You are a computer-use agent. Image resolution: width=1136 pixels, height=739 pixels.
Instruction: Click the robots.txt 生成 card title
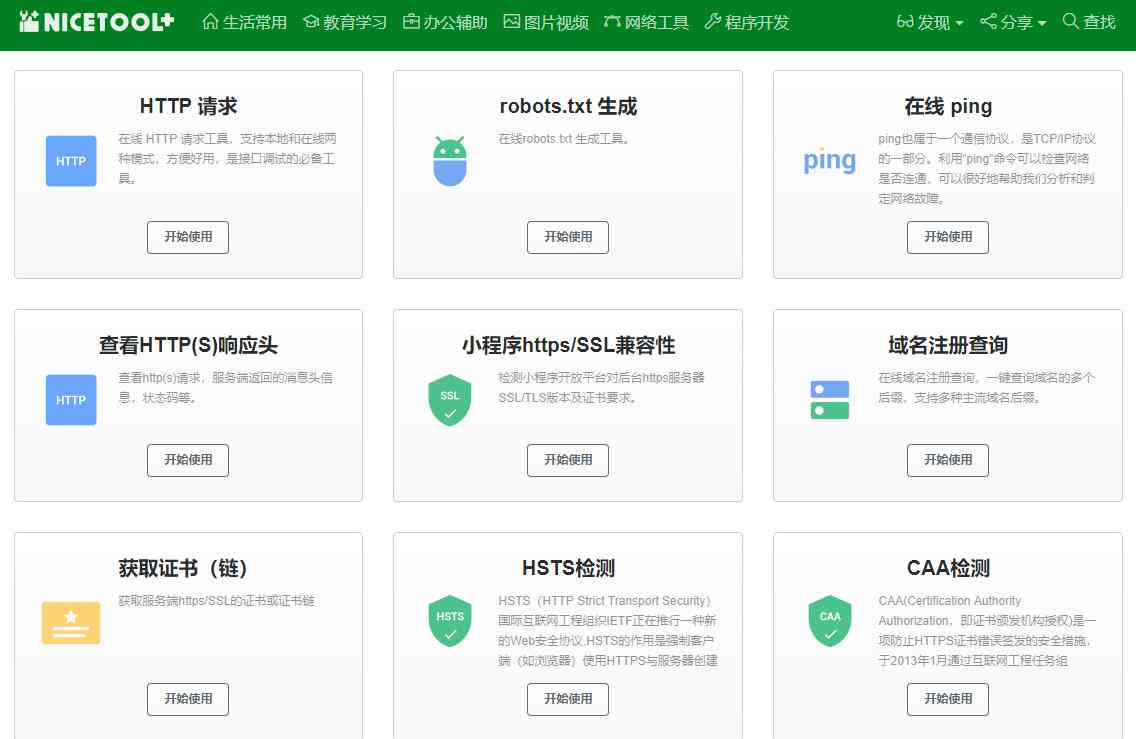[x=568, y=107]
